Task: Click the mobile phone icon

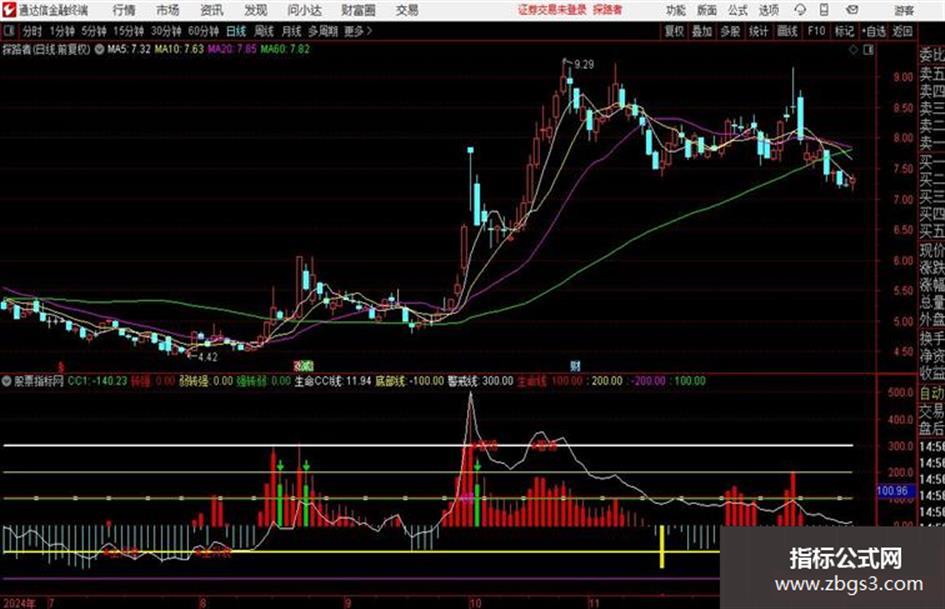Action: (824, 10)
